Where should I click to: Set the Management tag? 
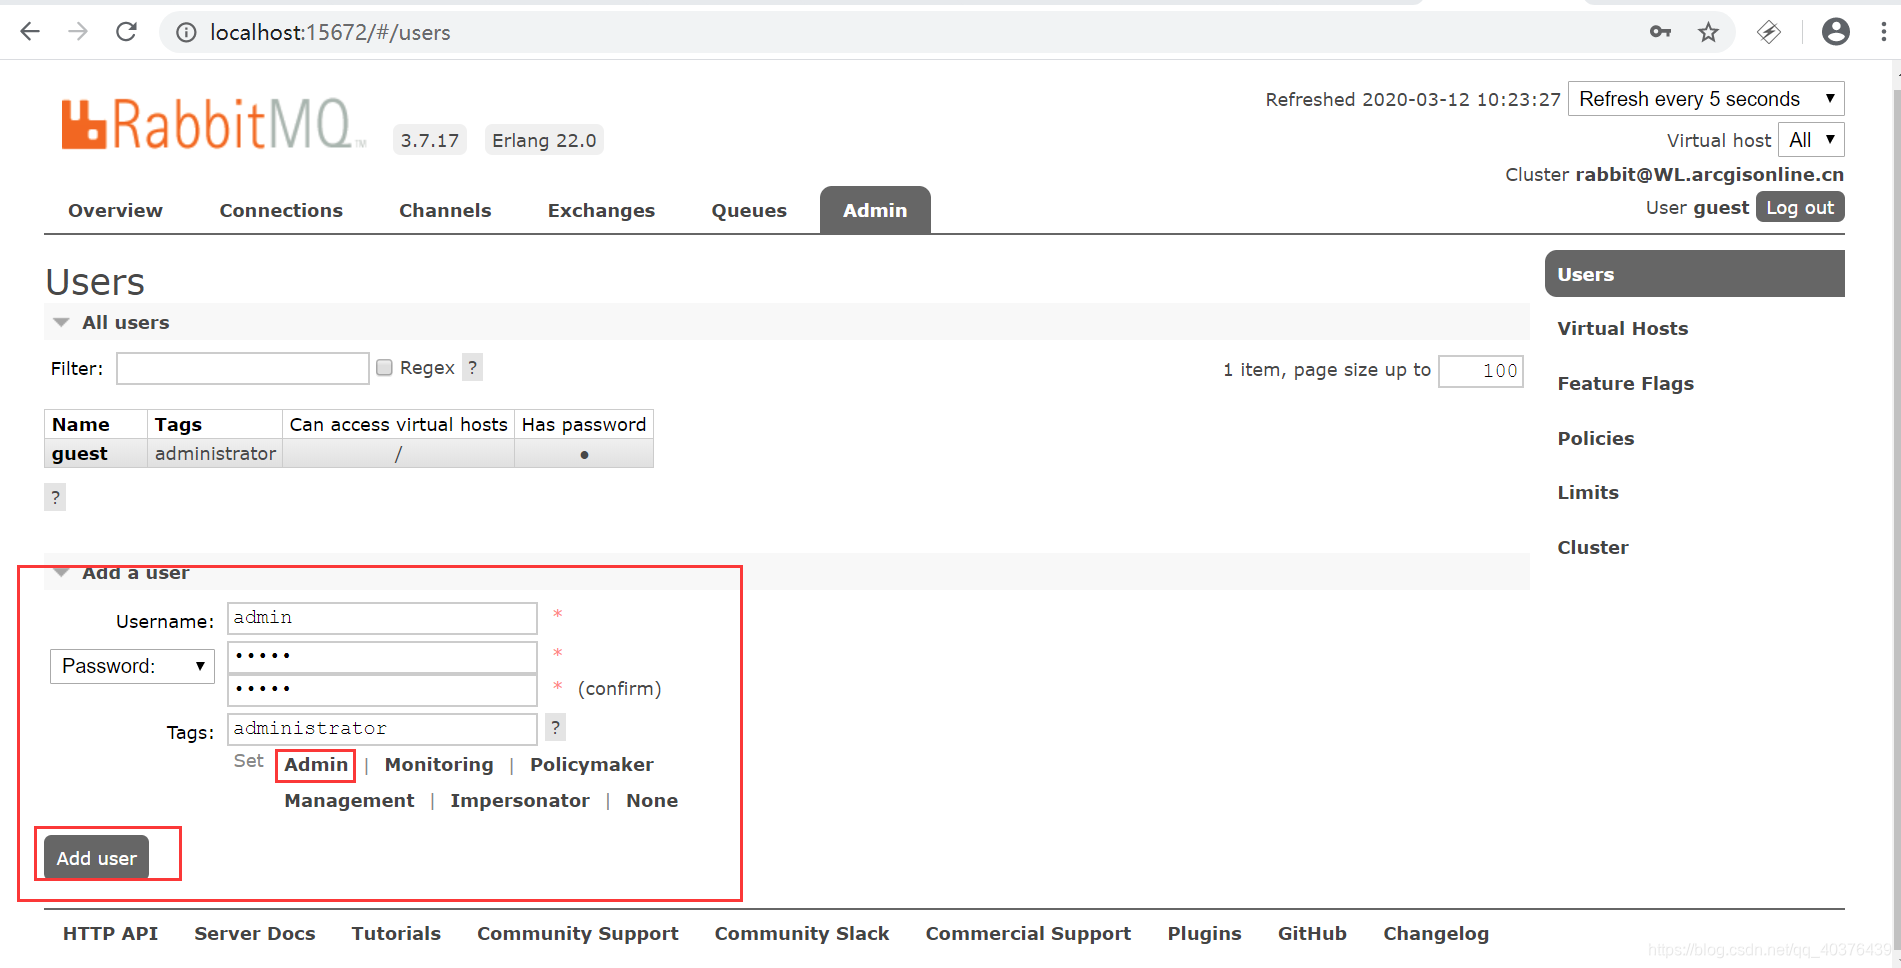click(x=349, y=800)
